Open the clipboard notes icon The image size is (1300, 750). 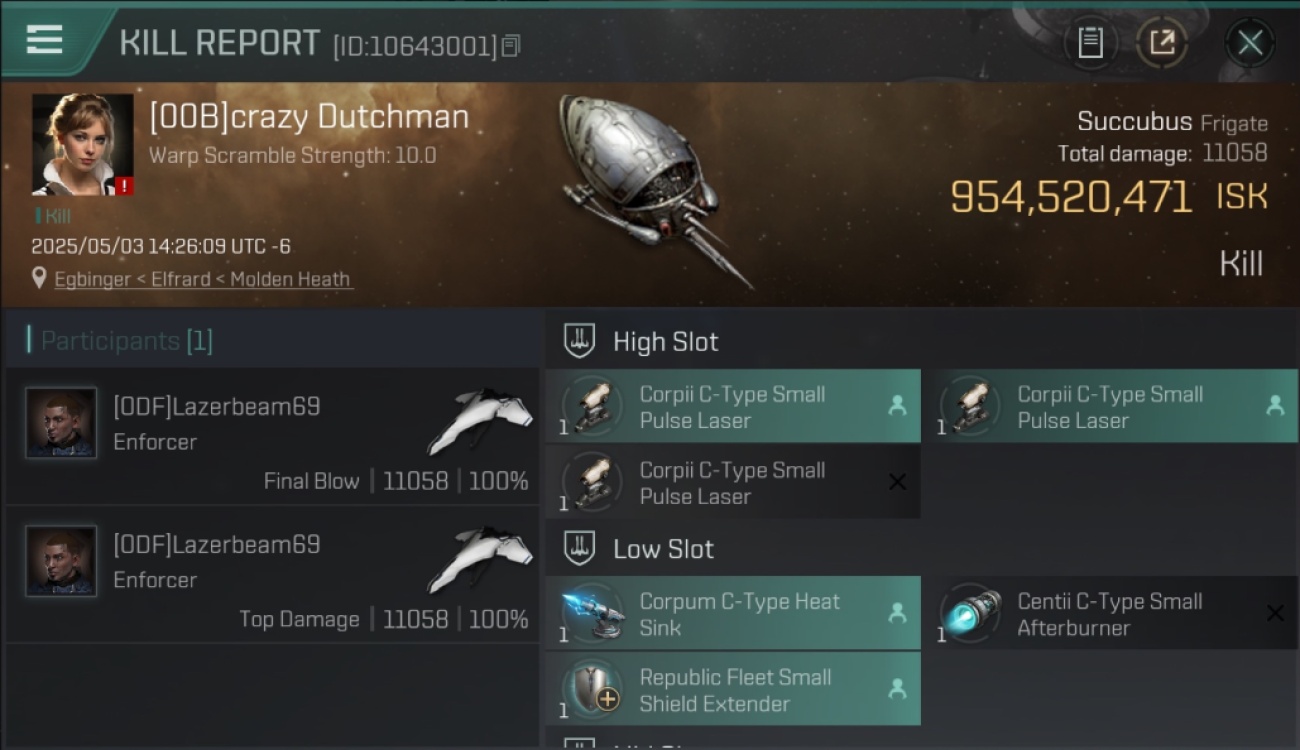point(1090,43)
